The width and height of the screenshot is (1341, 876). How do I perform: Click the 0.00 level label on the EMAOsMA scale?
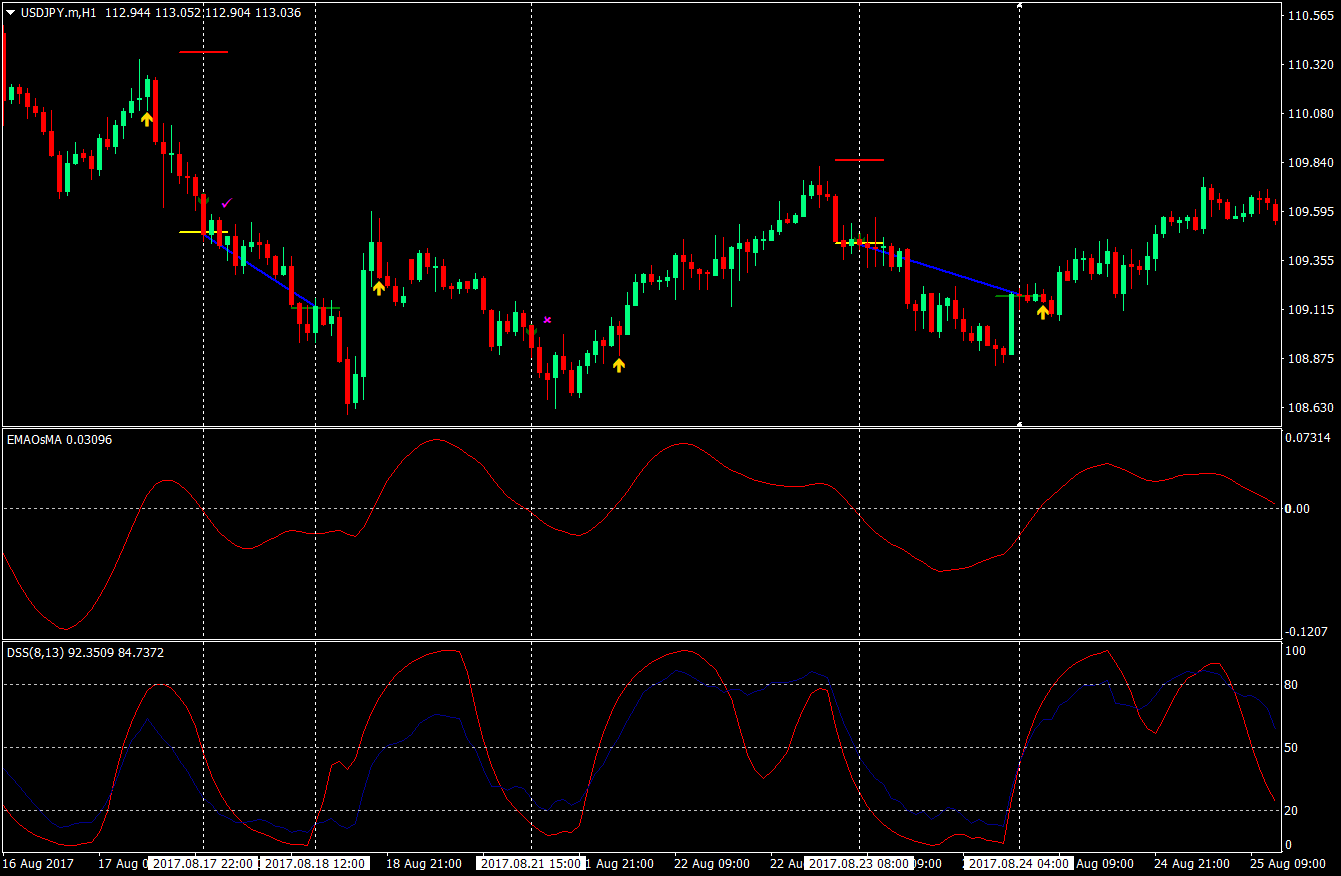pos(1299,508)
